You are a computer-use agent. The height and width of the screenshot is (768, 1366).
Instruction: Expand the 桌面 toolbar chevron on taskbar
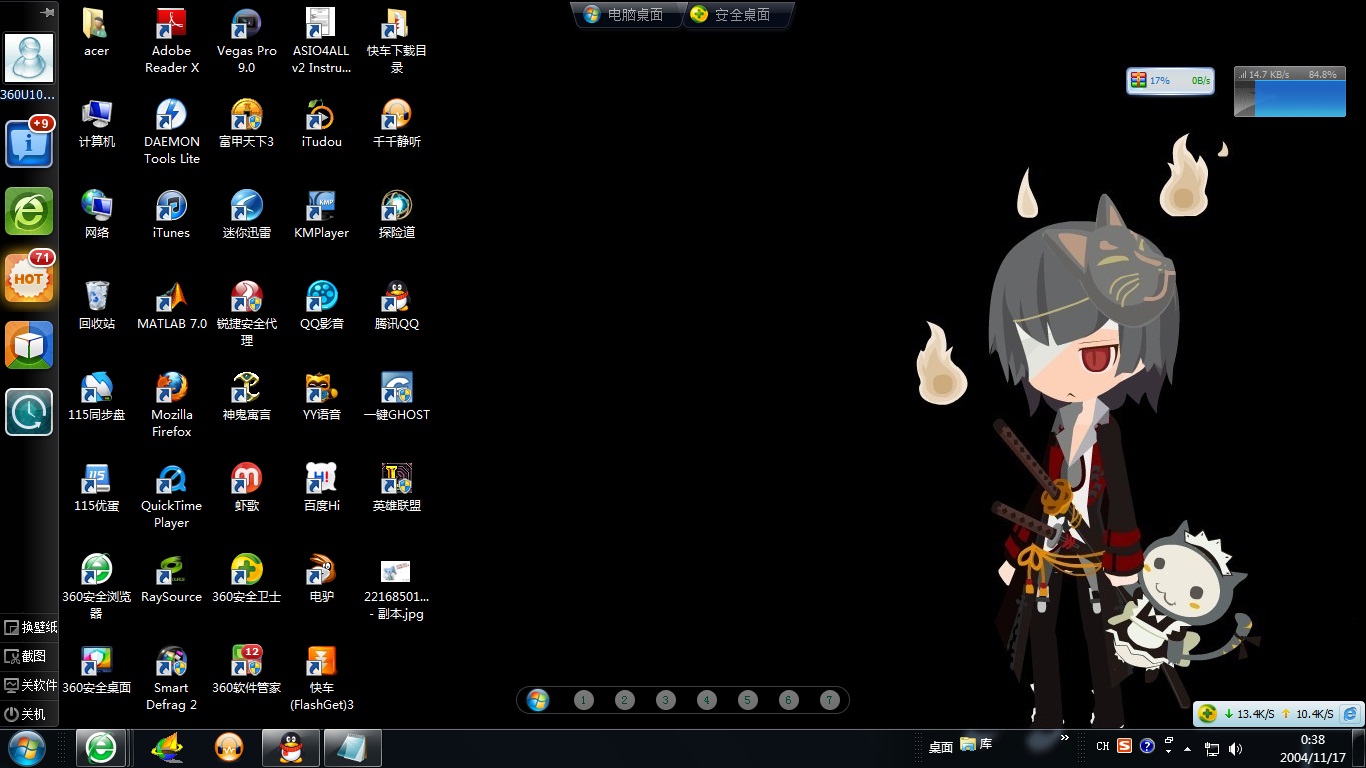click(1065, 738)
